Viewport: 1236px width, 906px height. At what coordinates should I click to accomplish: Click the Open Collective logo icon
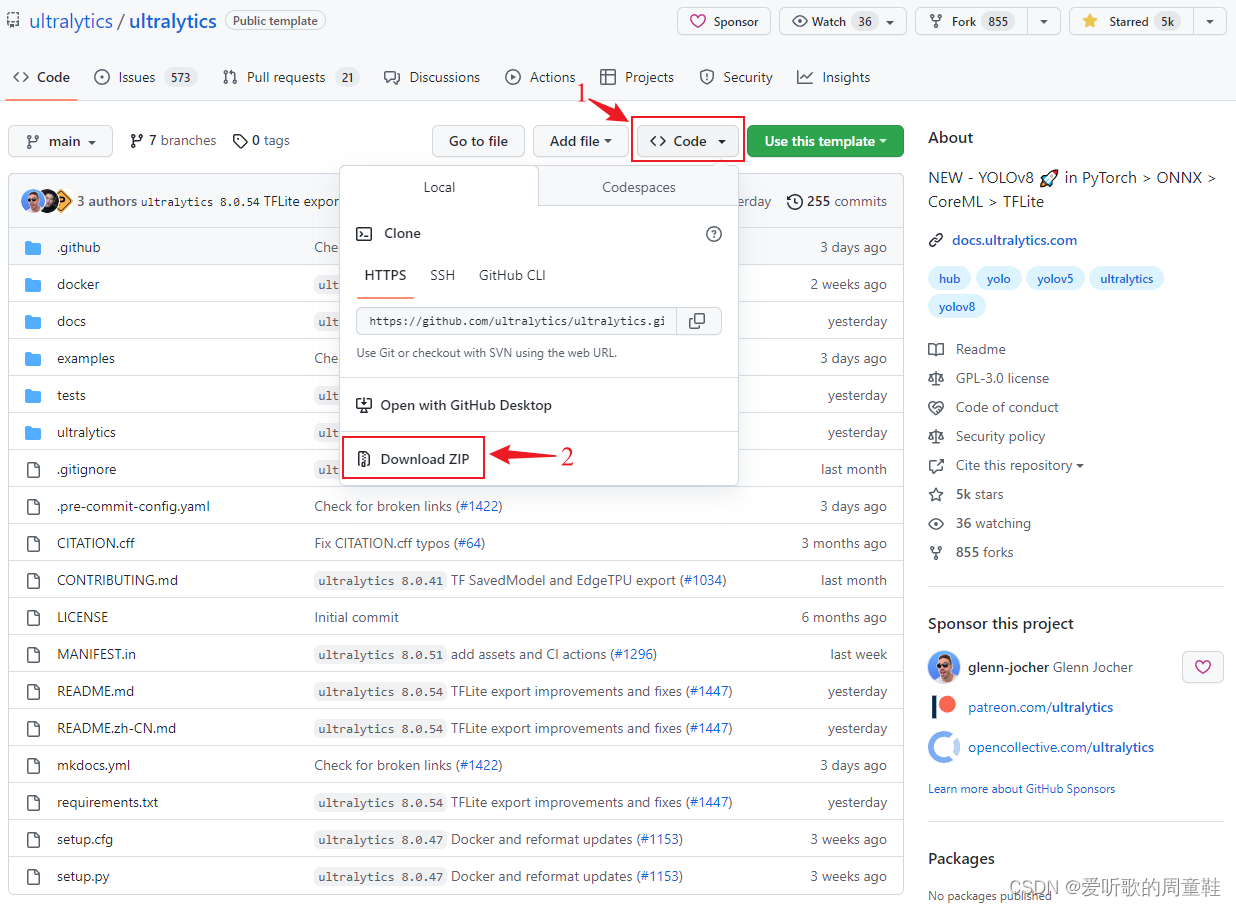[x=944, y=747]
